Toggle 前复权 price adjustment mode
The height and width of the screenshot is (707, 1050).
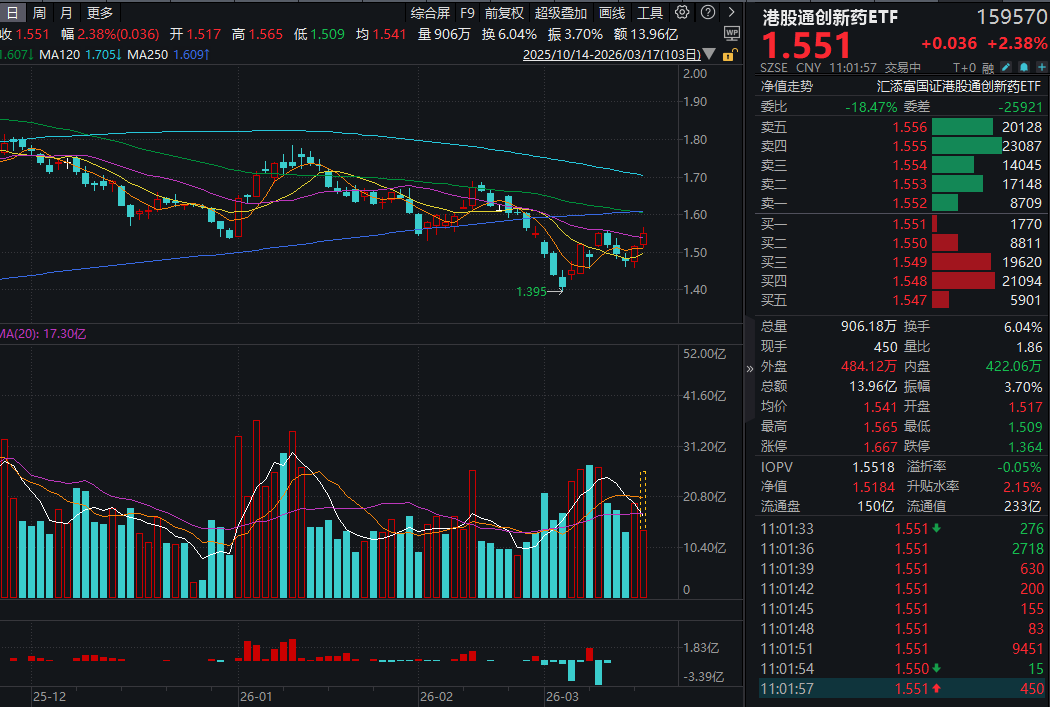[x=503, y=13]
